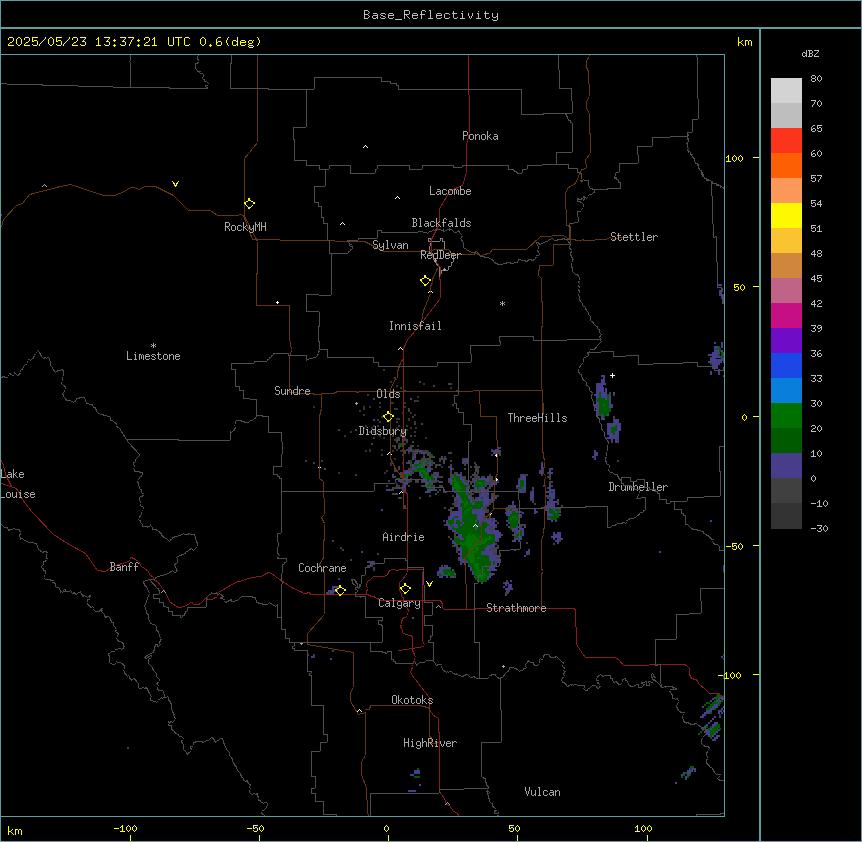862x842 pixels.
Task: Select the brown 48 dBZ legend swatch
Action: 786,265
